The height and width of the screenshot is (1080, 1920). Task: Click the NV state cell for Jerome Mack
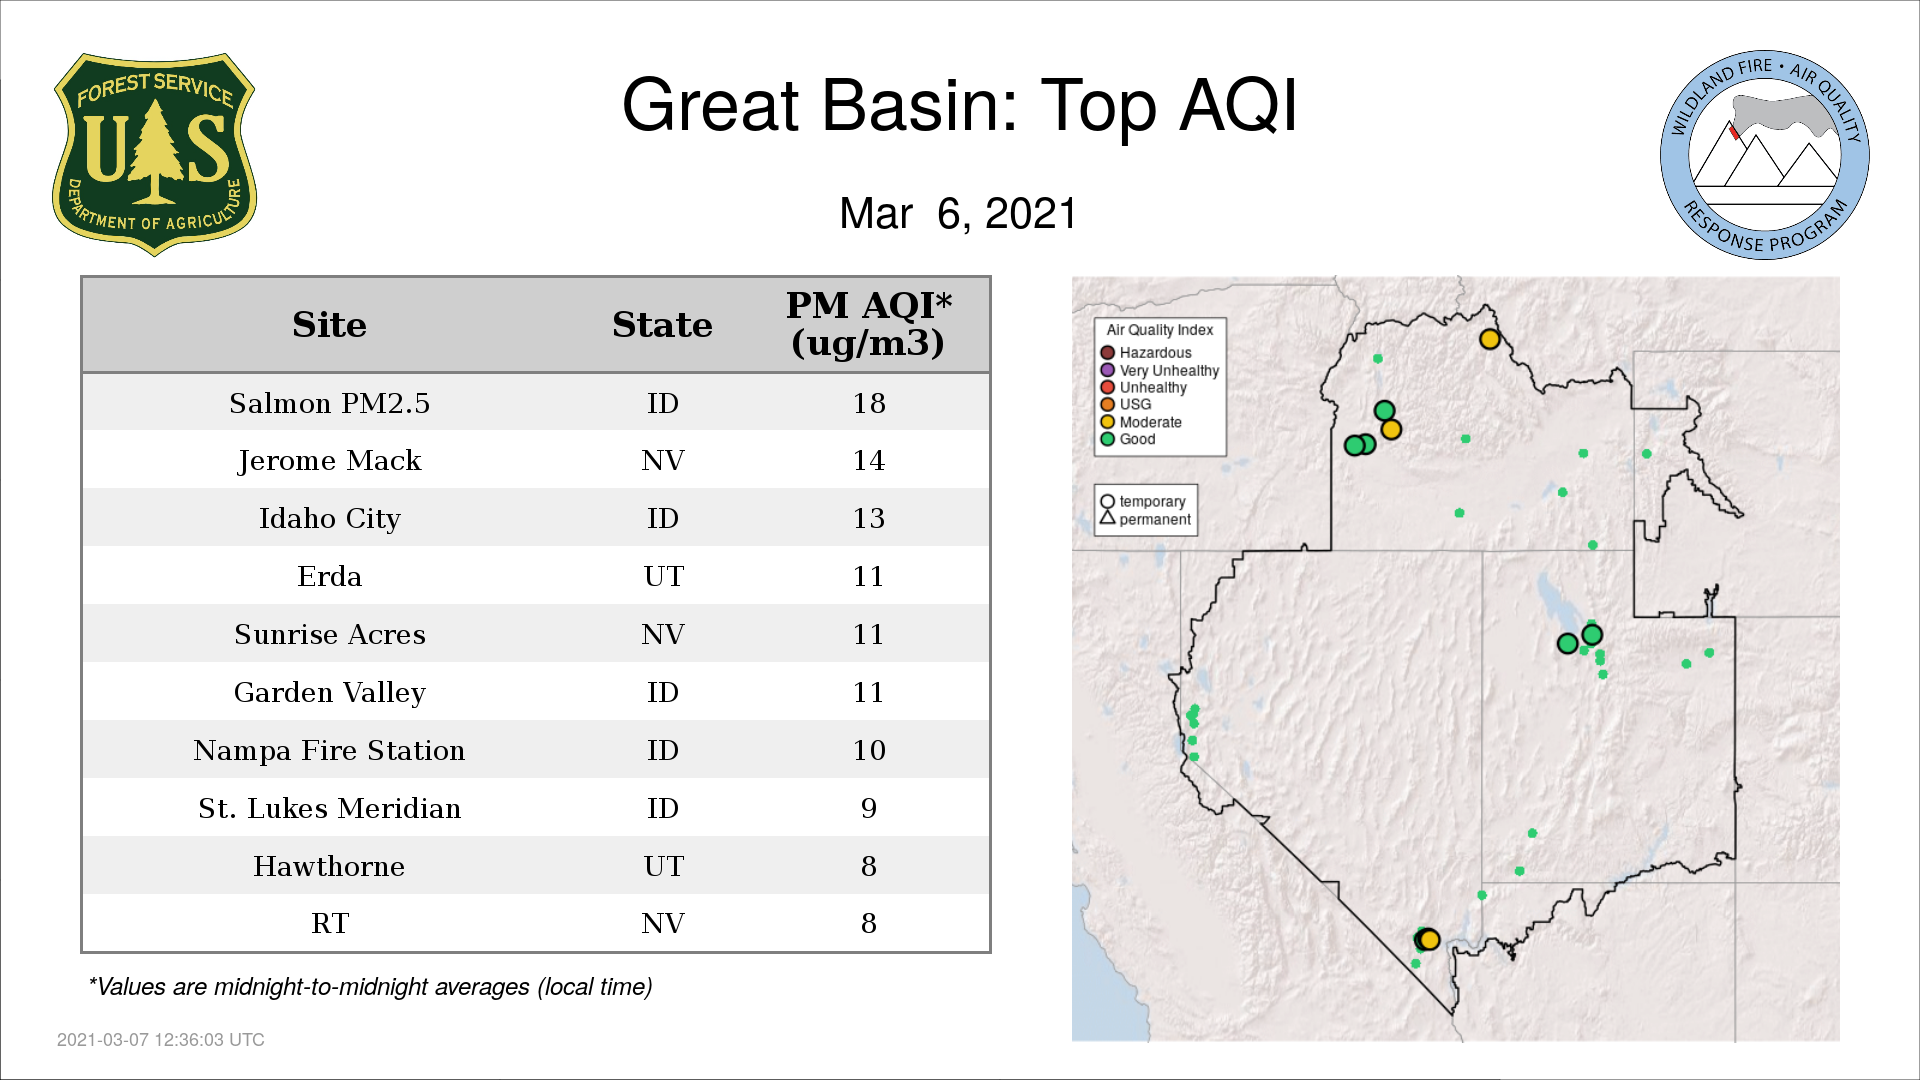[663, 461]
